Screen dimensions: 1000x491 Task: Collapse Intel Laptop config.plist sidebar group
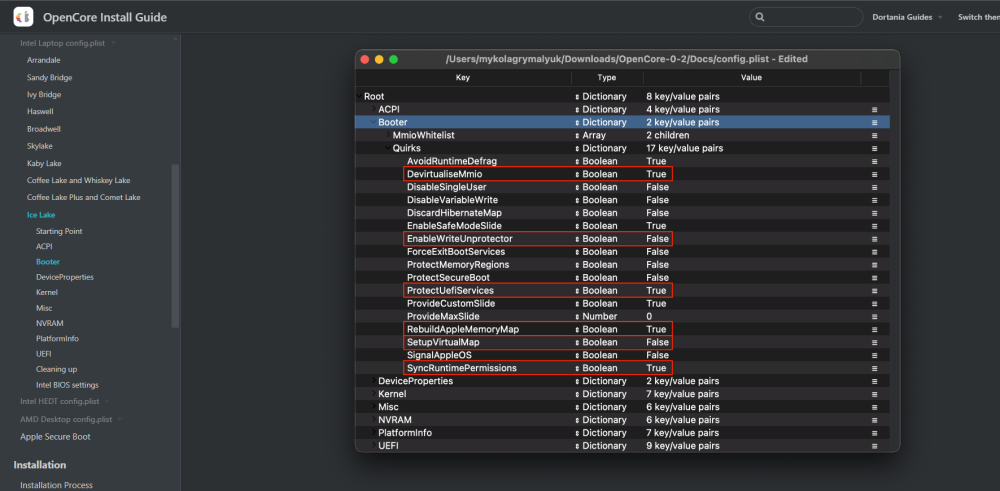pos(68,43)
